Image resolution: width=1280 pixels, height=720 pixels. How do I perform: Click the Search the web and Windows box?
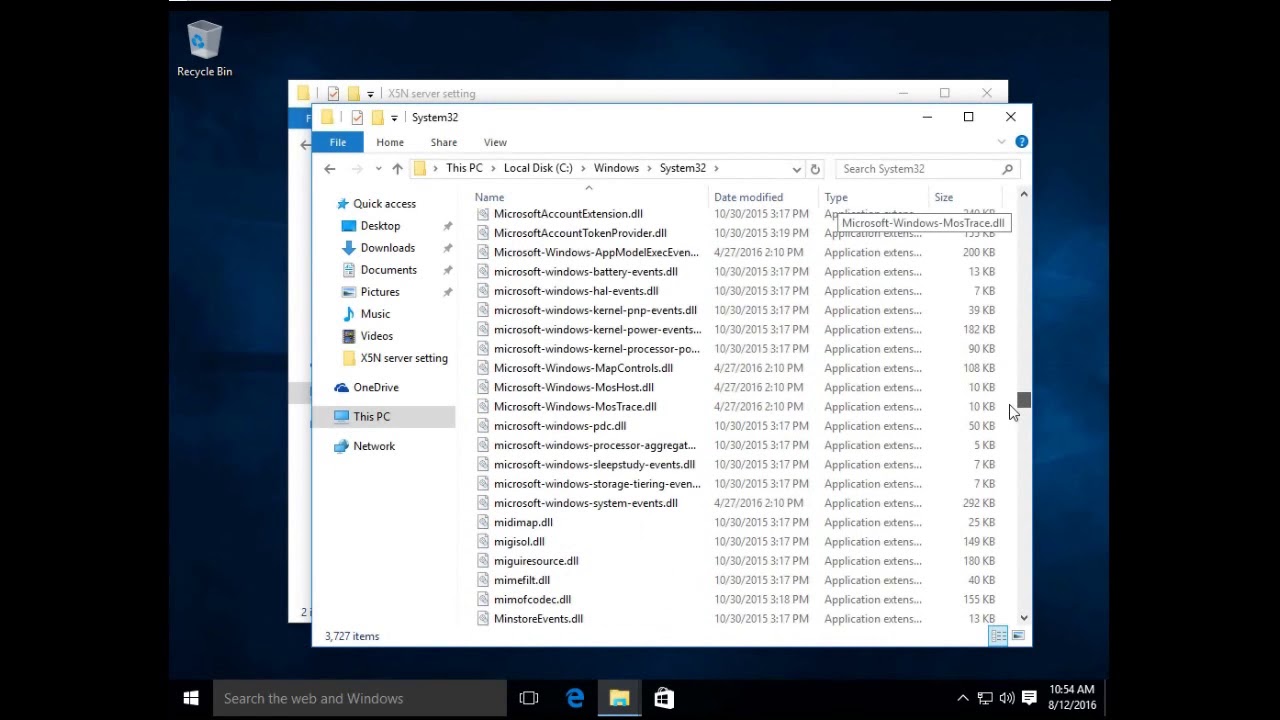pos(360,698)
